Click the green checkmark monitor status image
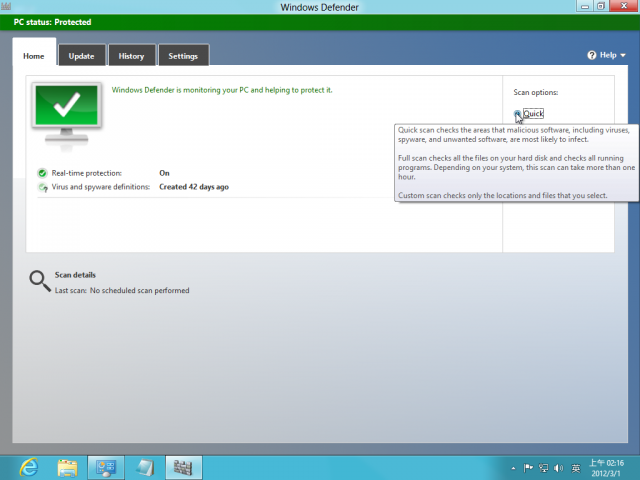The height and width of the screenshot is (480, 640). click(67, 115)
